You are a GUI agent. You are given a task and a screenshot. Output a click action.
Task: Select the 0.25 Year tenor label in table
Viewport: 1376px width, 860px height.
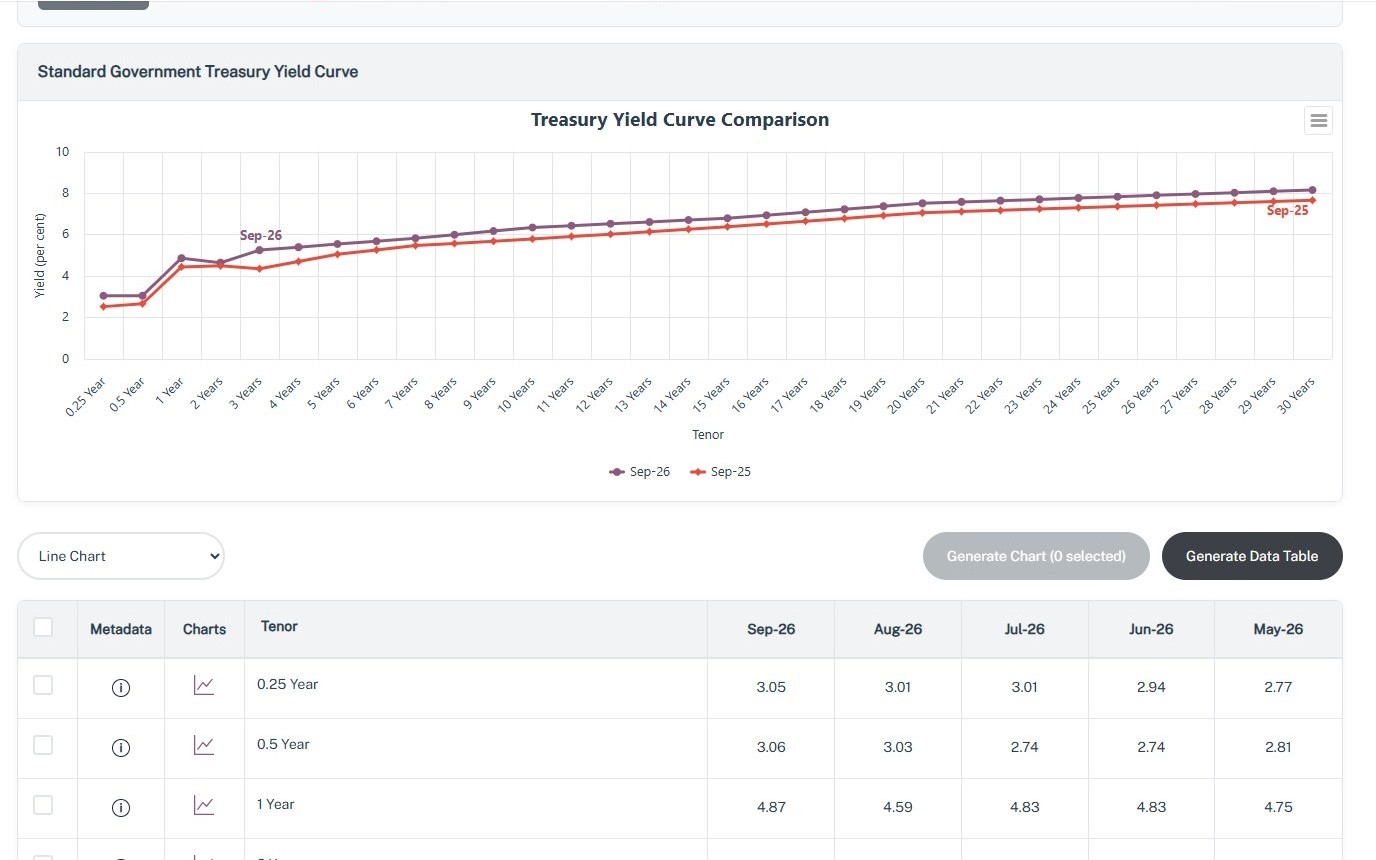287,684
